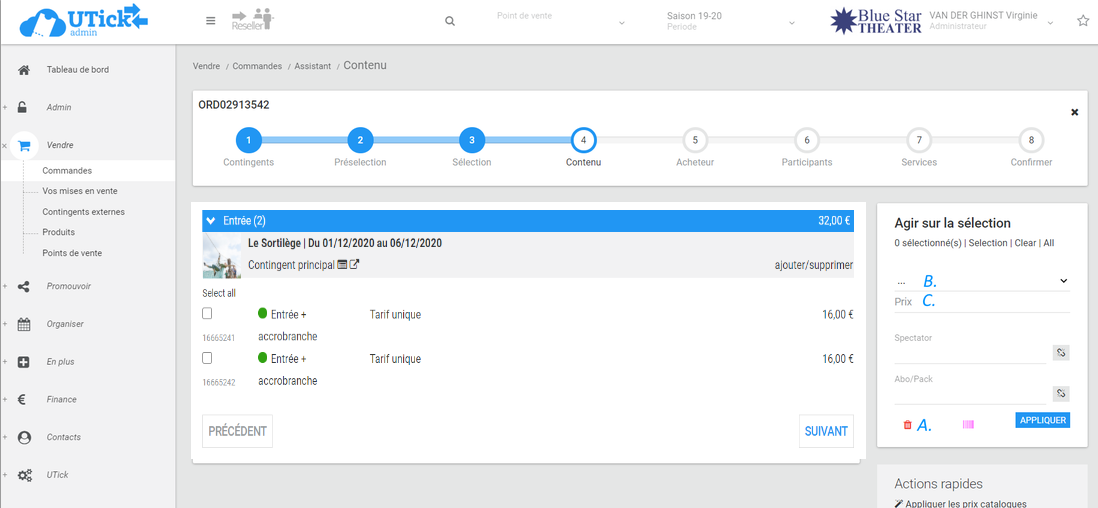1098x508 pixels.
Task: Click the link icon next to Abo/Pack
Action: [x=1061, y=393]
